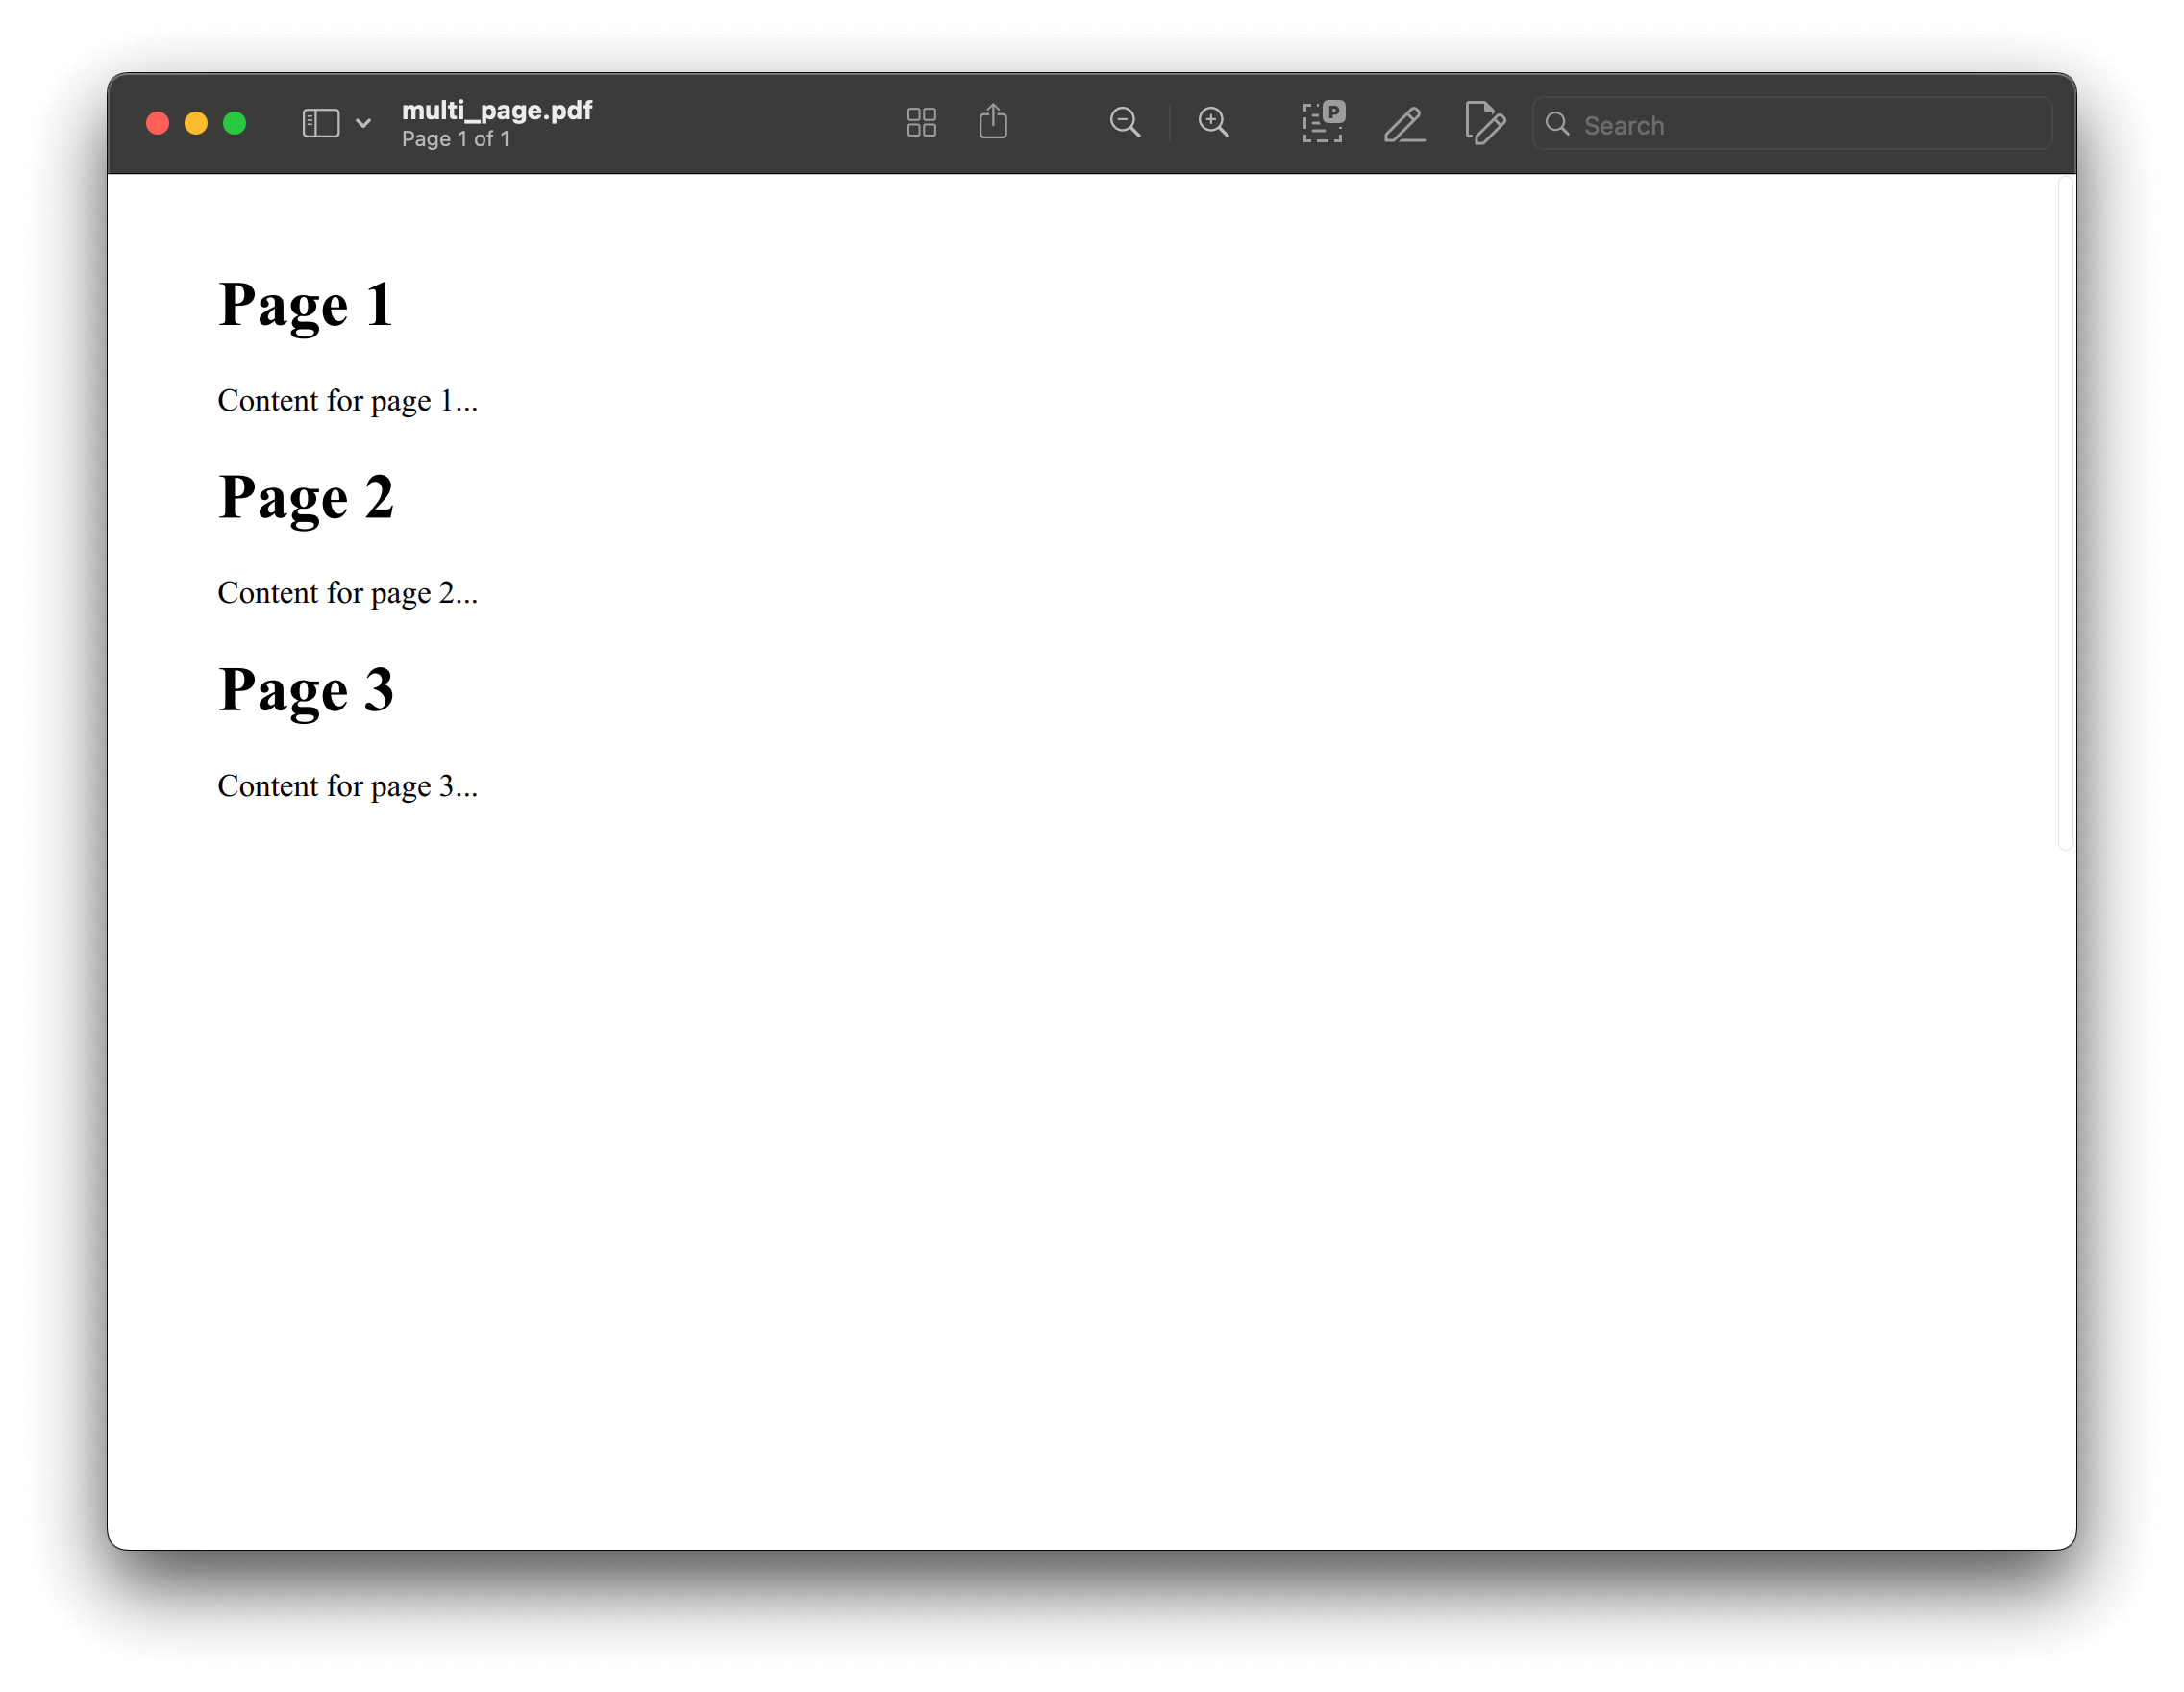Zoom out of the document

(x=1125, y=122)
